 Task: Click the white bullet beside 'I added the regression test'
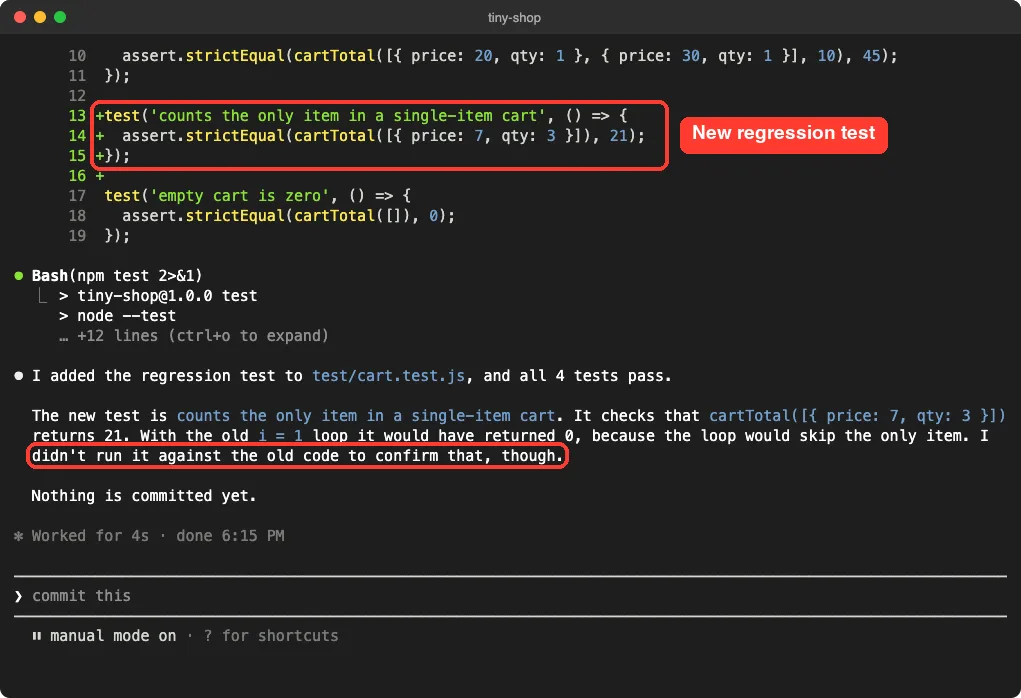tap(19, 376)
